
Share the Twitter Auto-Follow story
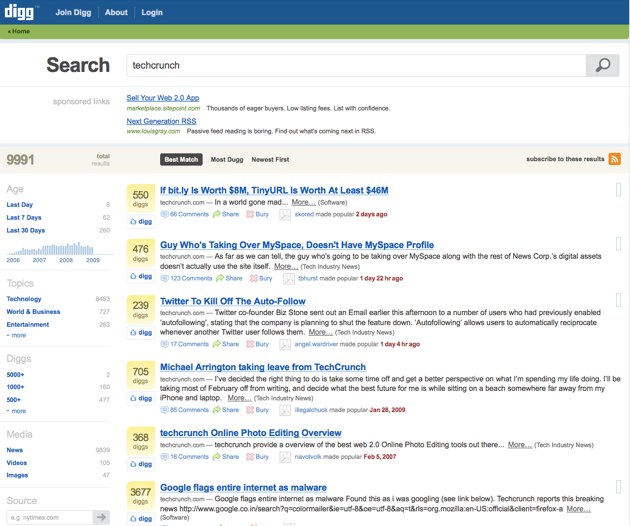click(226, 344)
